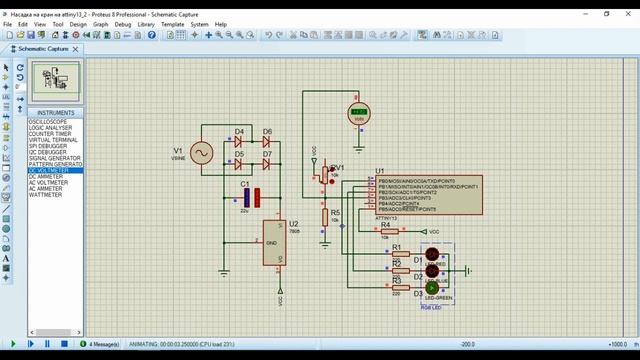640x360 pixels.
Task: Pick the 2D line drawing tool
Action: 6,209
